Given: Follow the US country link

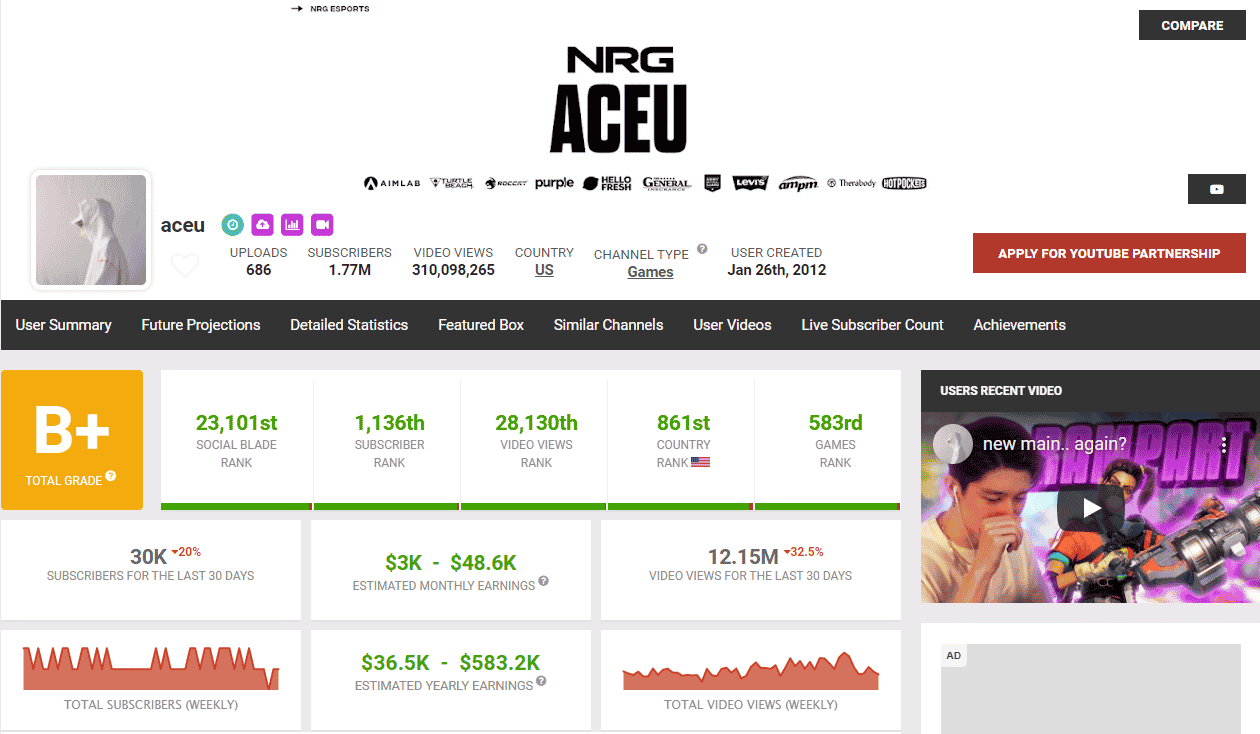Looking at the screenshot, I should (x=544, y=270).
